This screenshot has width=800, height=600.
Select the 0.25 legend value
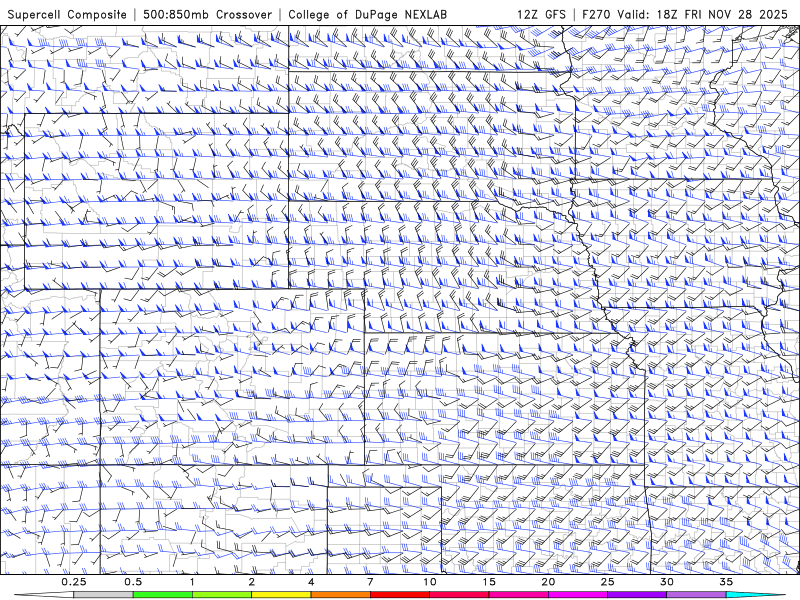coord(74,582)
